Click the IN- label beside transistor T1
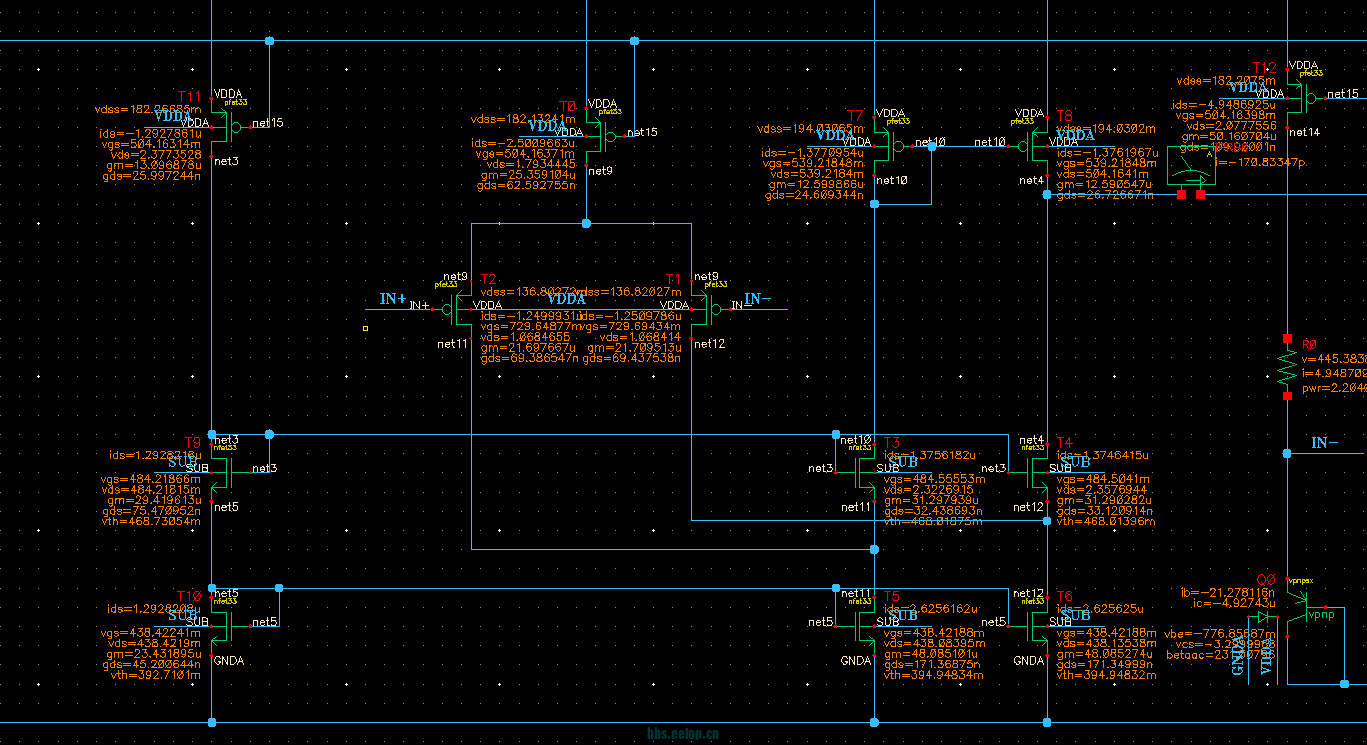 (758, 299)
